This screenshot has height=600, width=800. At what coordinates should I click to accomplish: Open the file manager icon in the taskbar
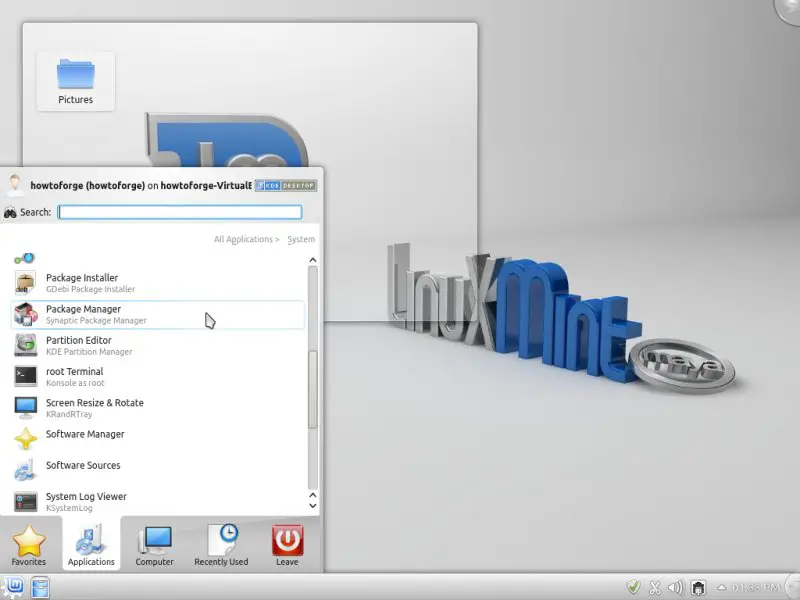click(x=40, y=587)
